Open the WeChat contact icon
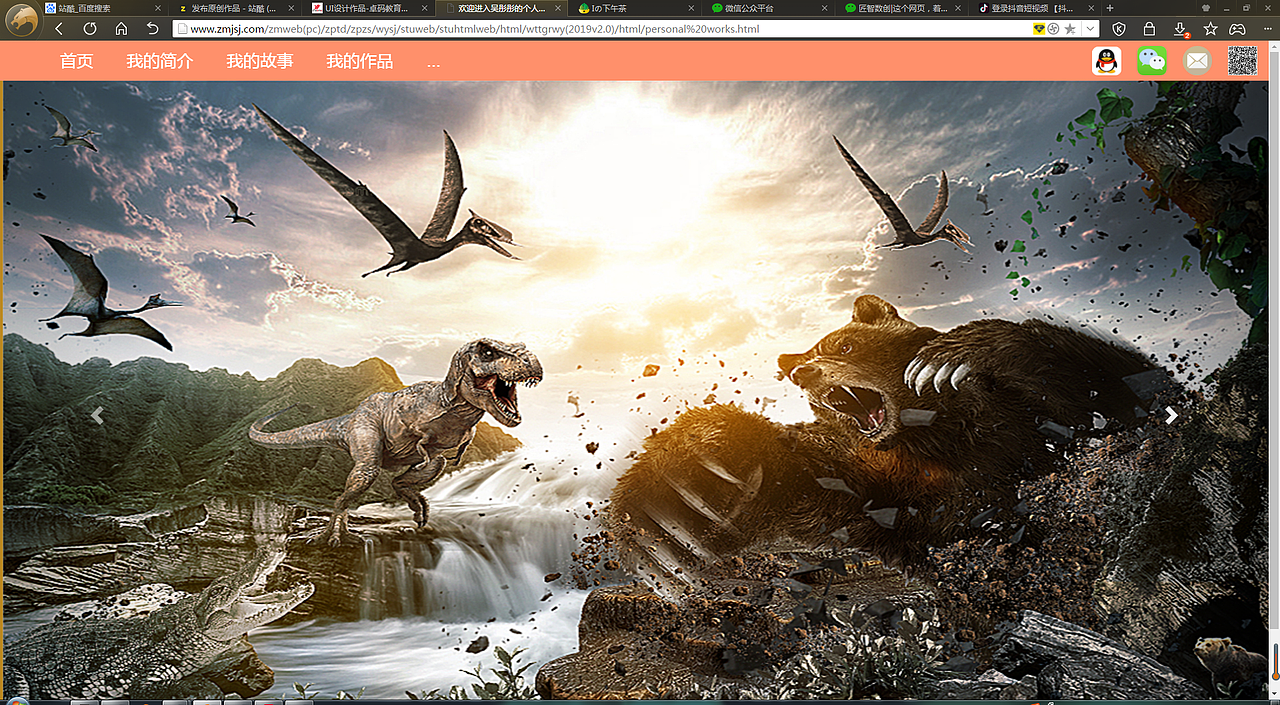 point(1152,61)
